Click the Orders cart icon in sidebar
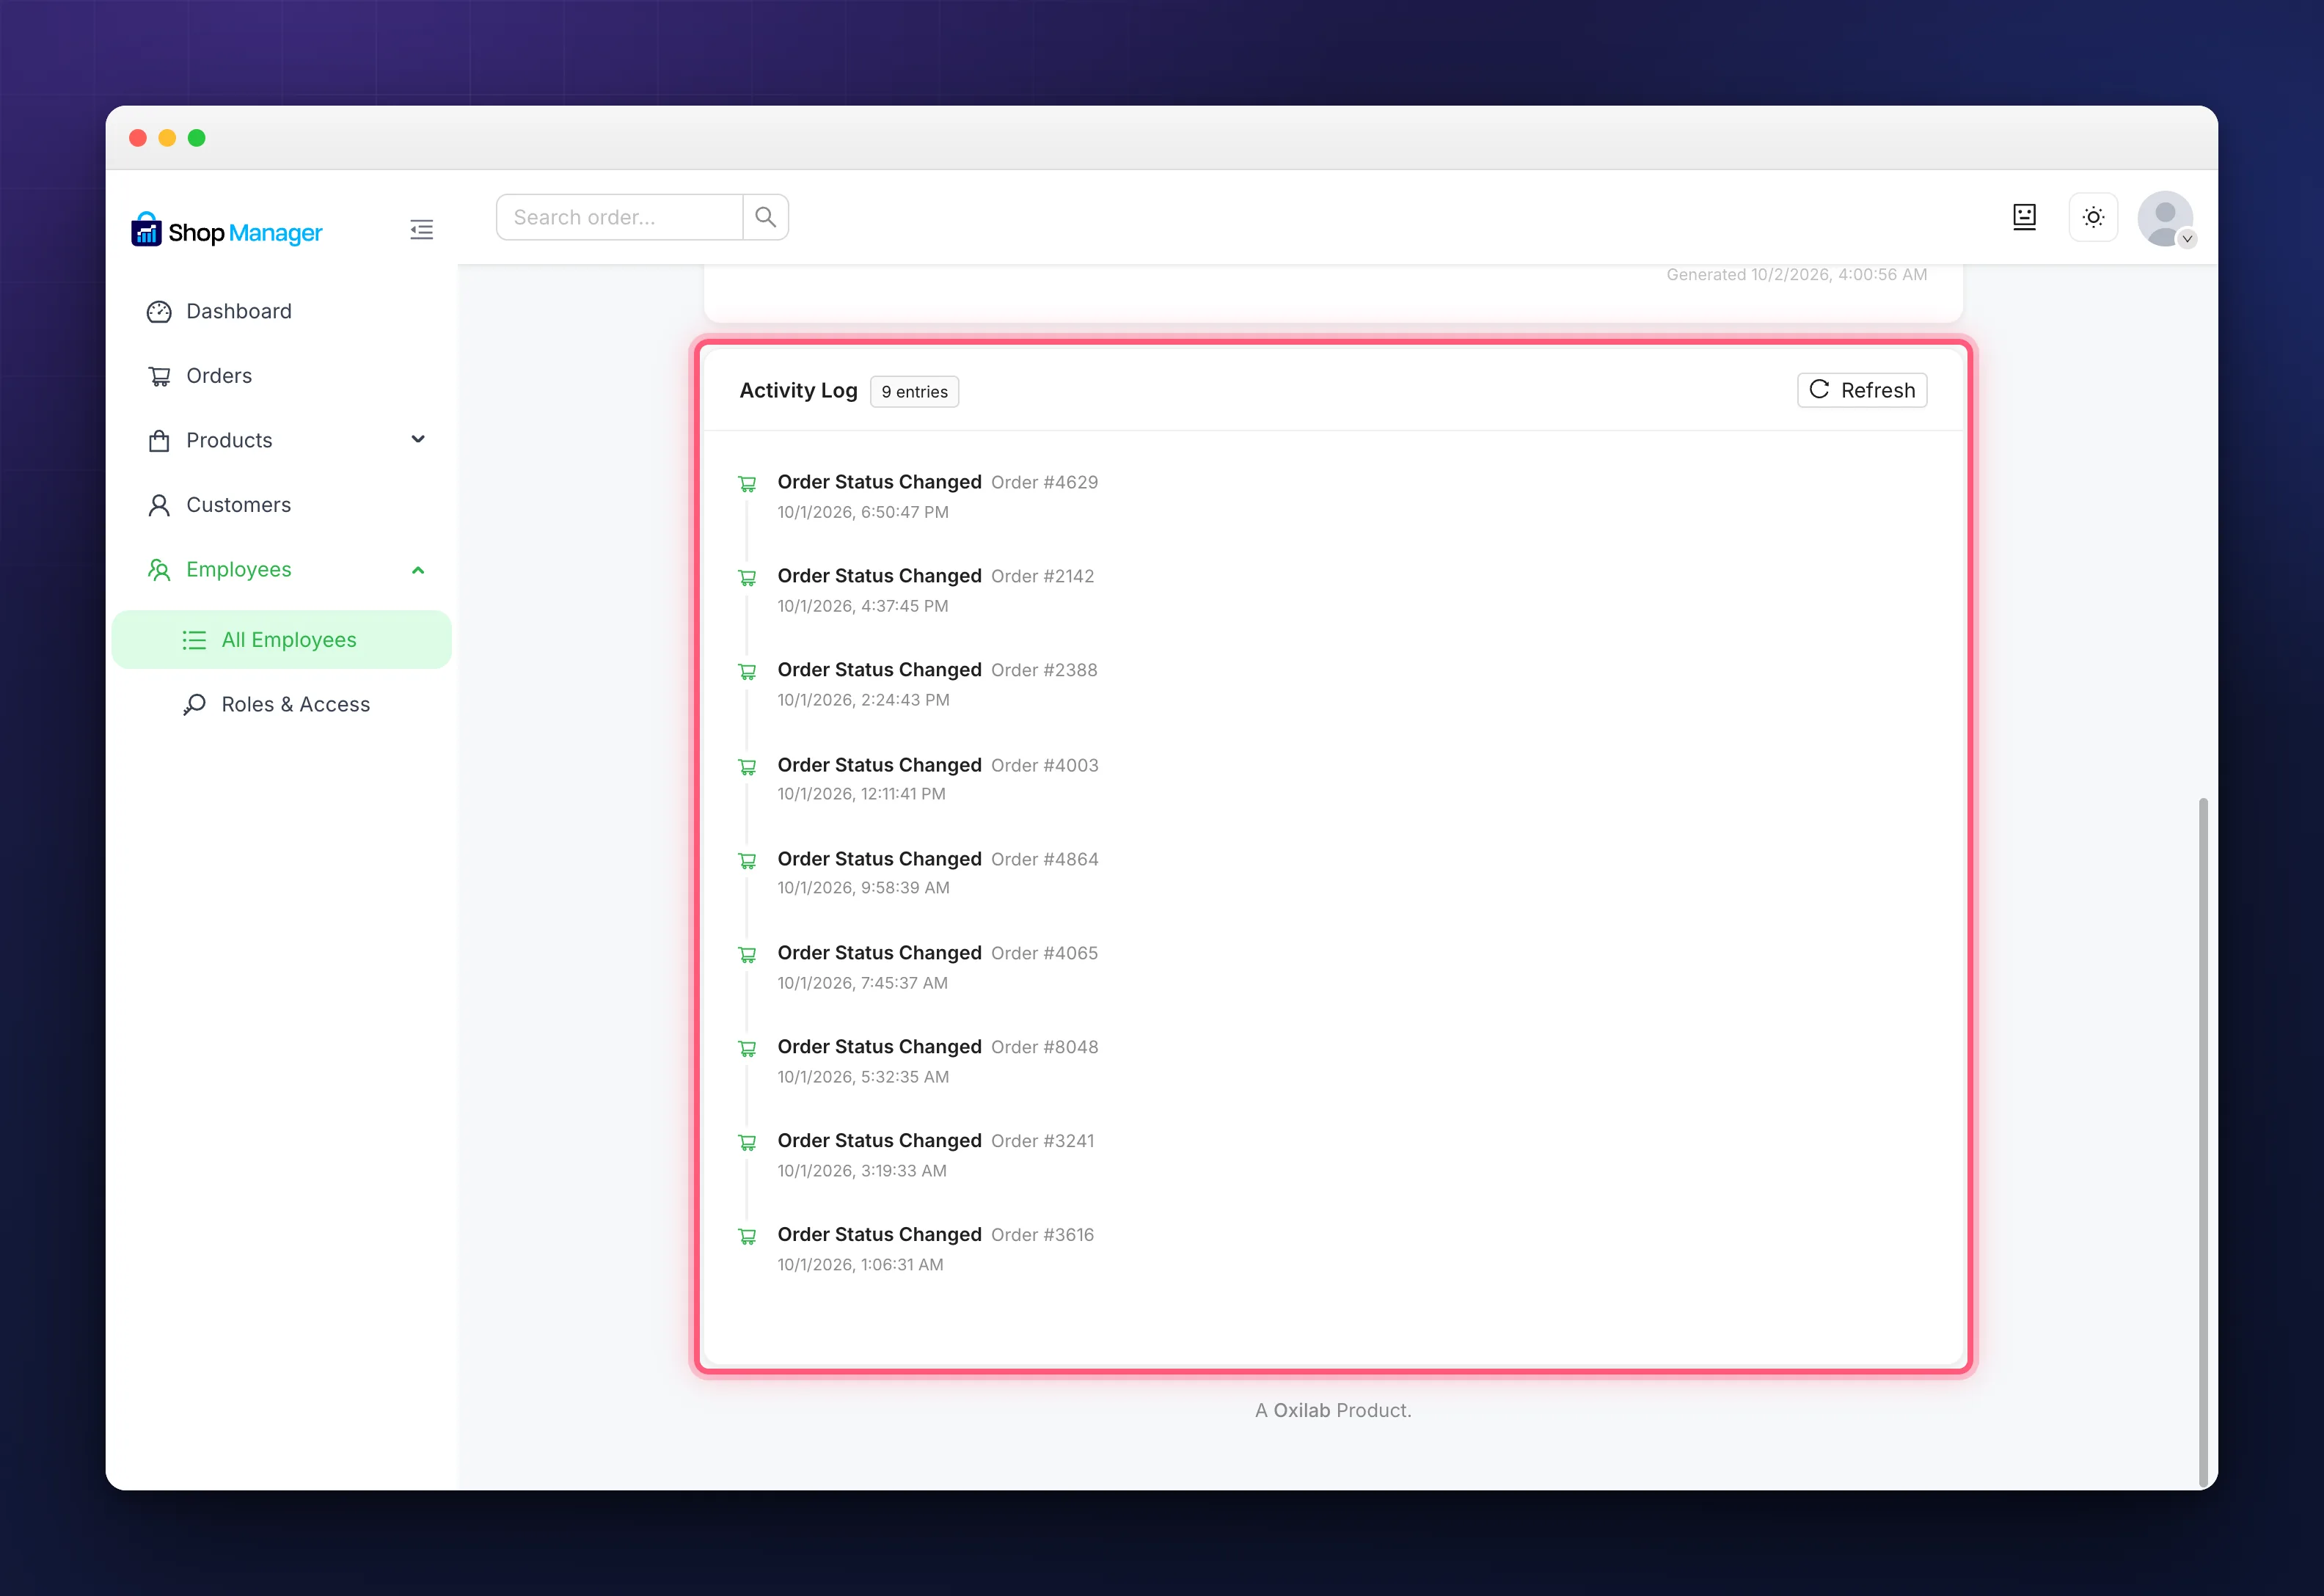The height and width of the screenshot is (1596, 2324). tap(159, 376)
